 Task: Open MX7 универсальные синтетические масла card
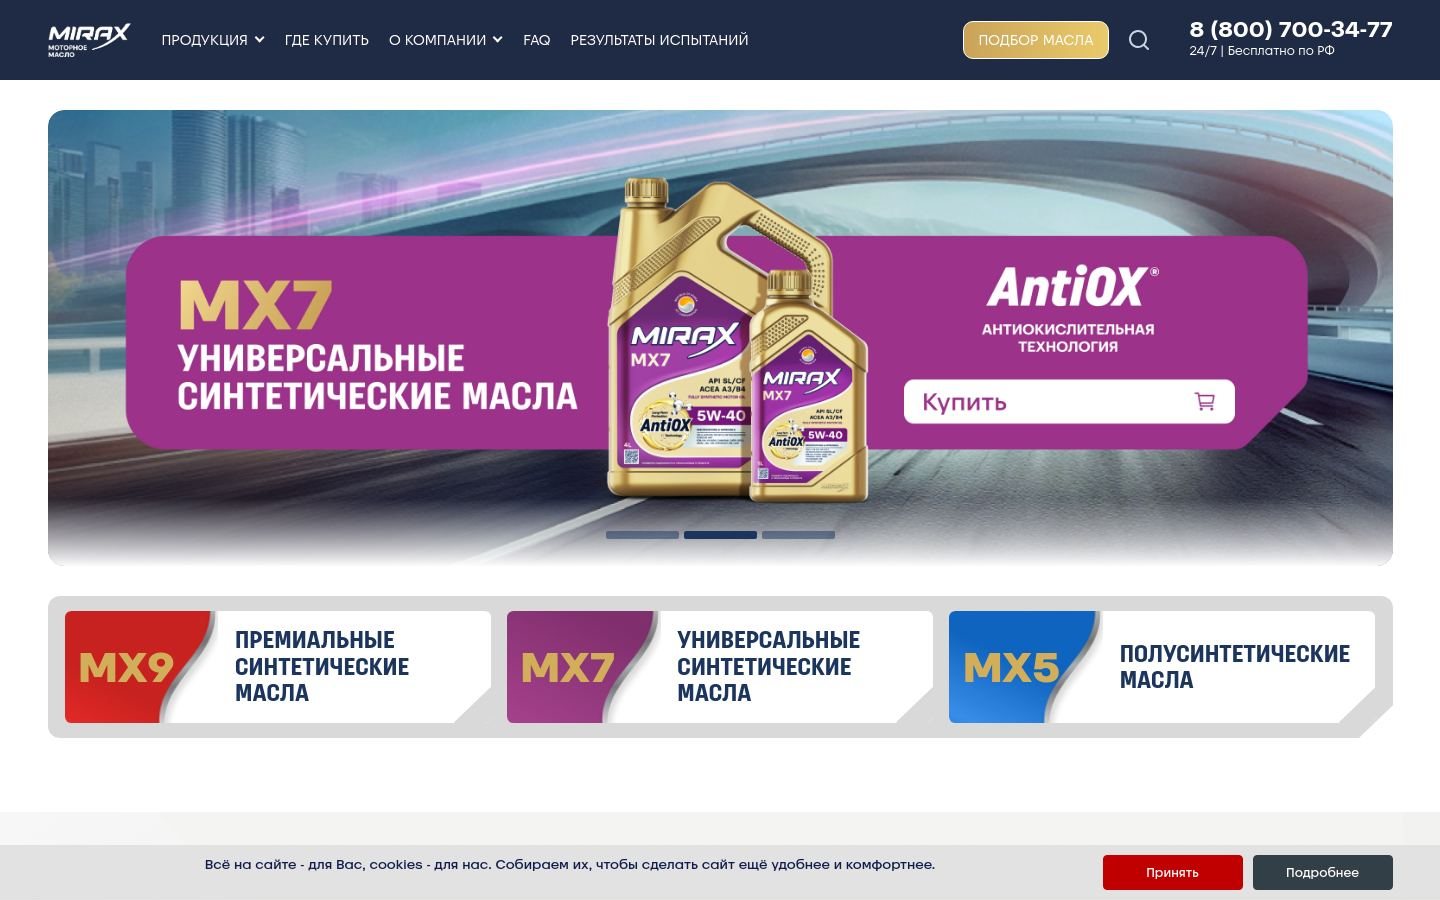click(720, 667)
